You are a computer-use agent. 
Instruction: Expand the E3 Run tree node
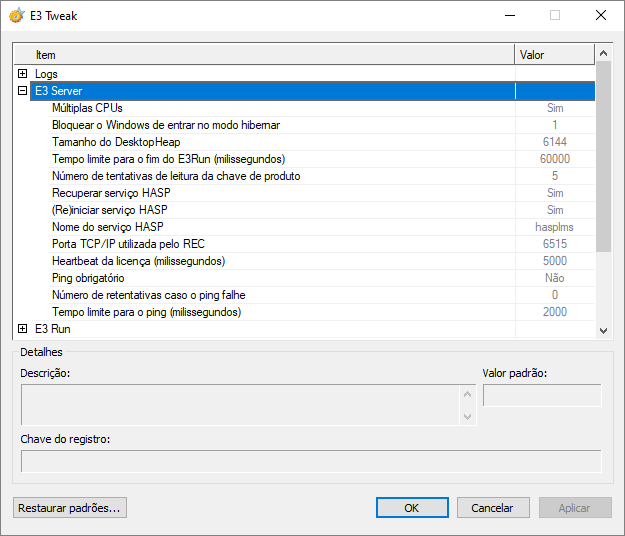[x=22, y=328]
